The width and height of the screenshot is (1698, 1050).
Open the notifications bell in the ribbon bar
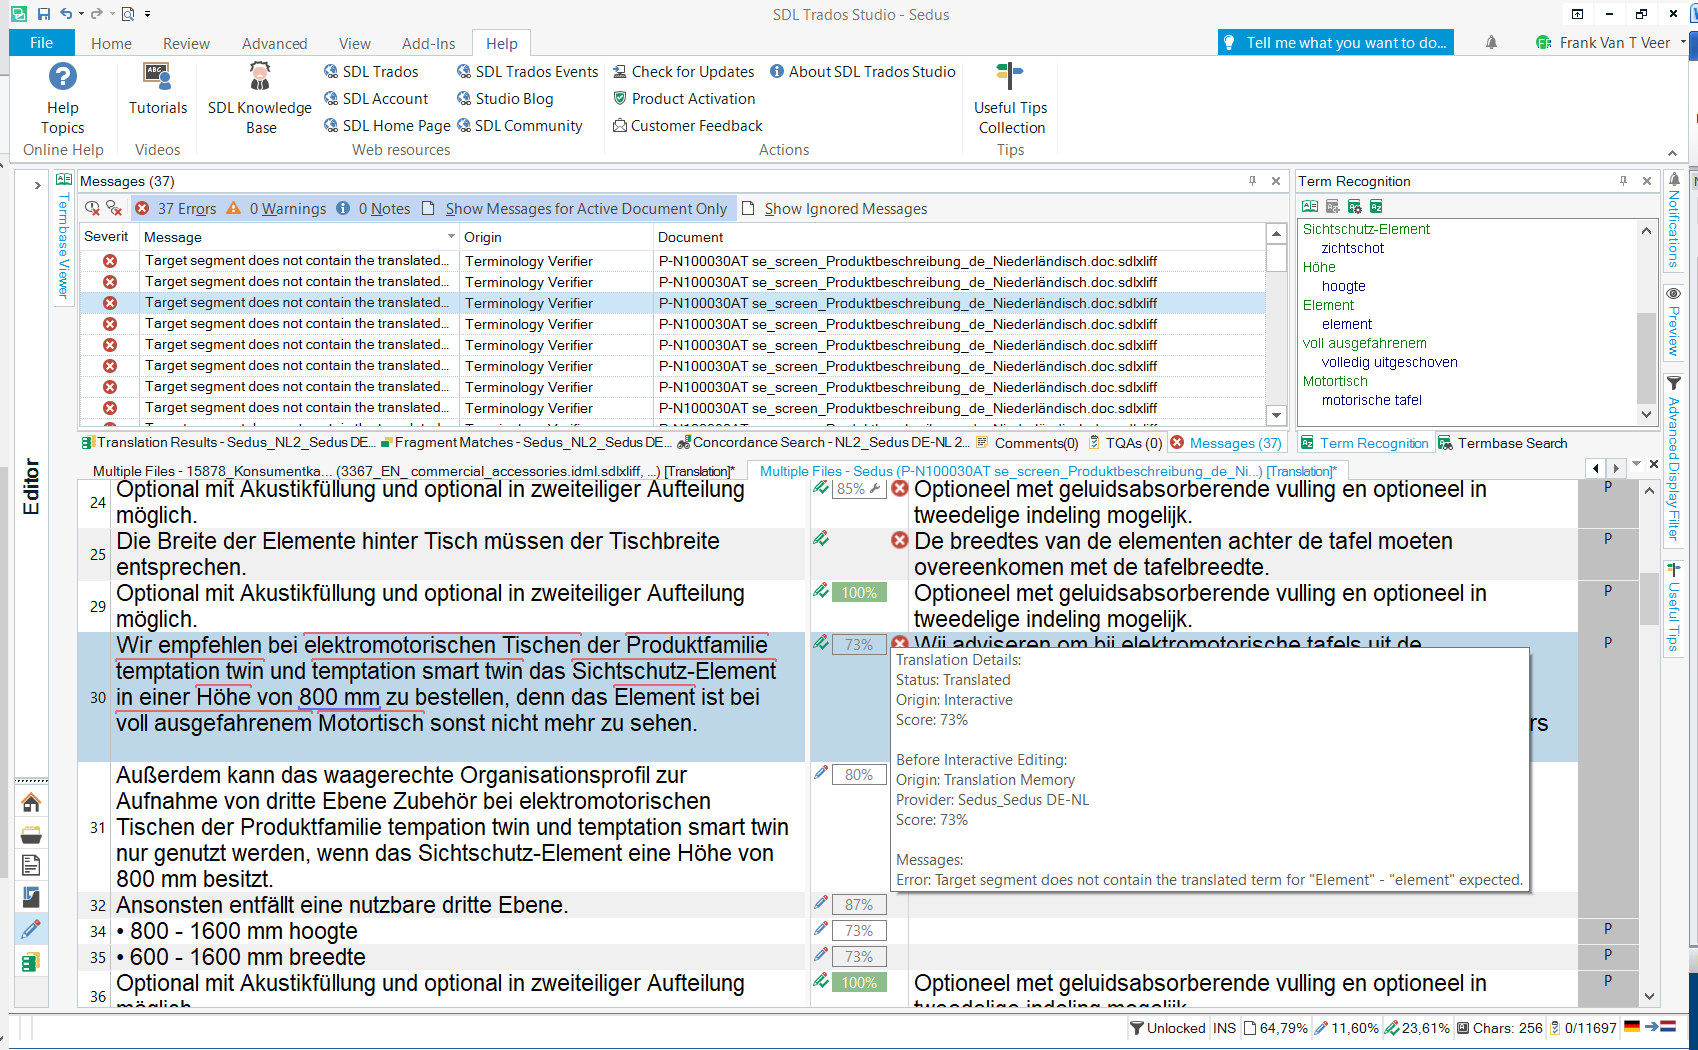point(1491,43)
